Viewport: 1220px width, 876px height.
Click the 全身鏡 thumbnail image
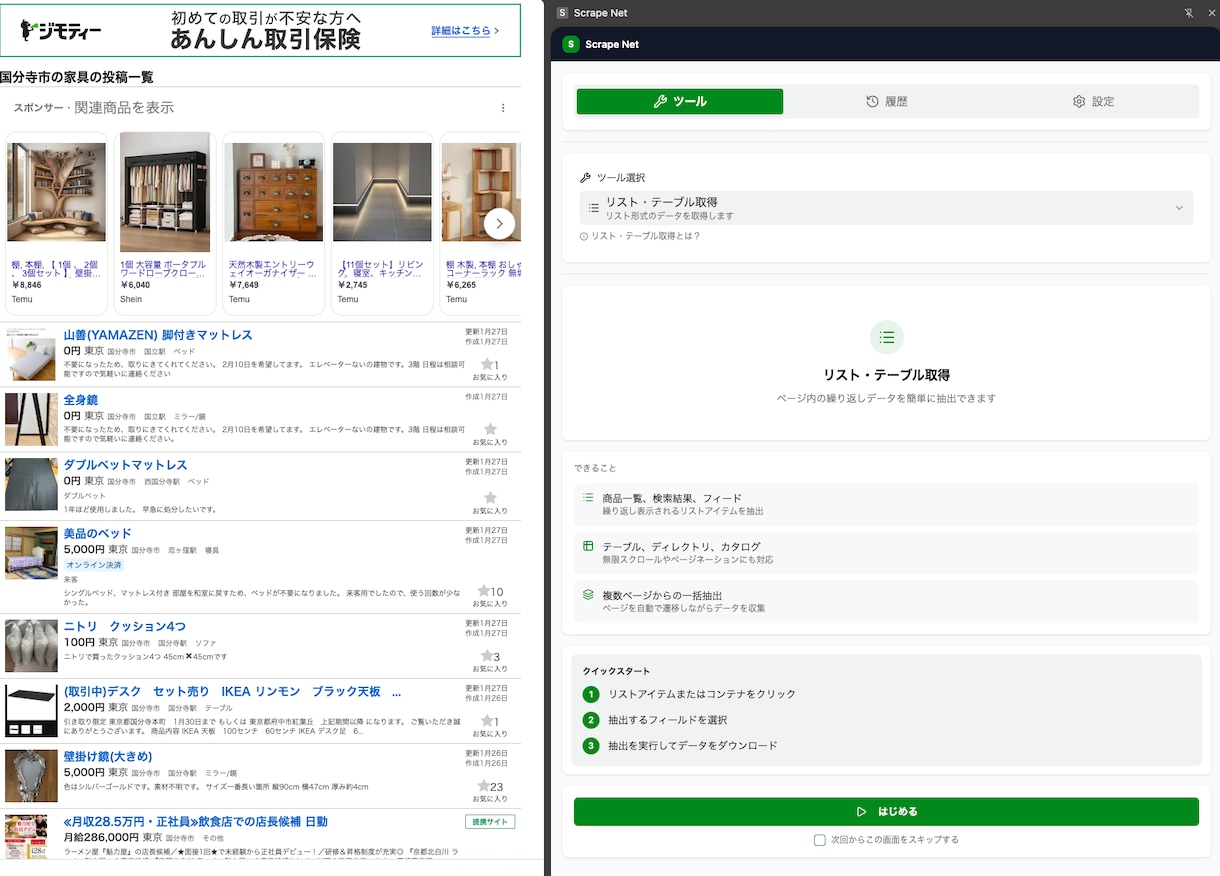point(31,419)
